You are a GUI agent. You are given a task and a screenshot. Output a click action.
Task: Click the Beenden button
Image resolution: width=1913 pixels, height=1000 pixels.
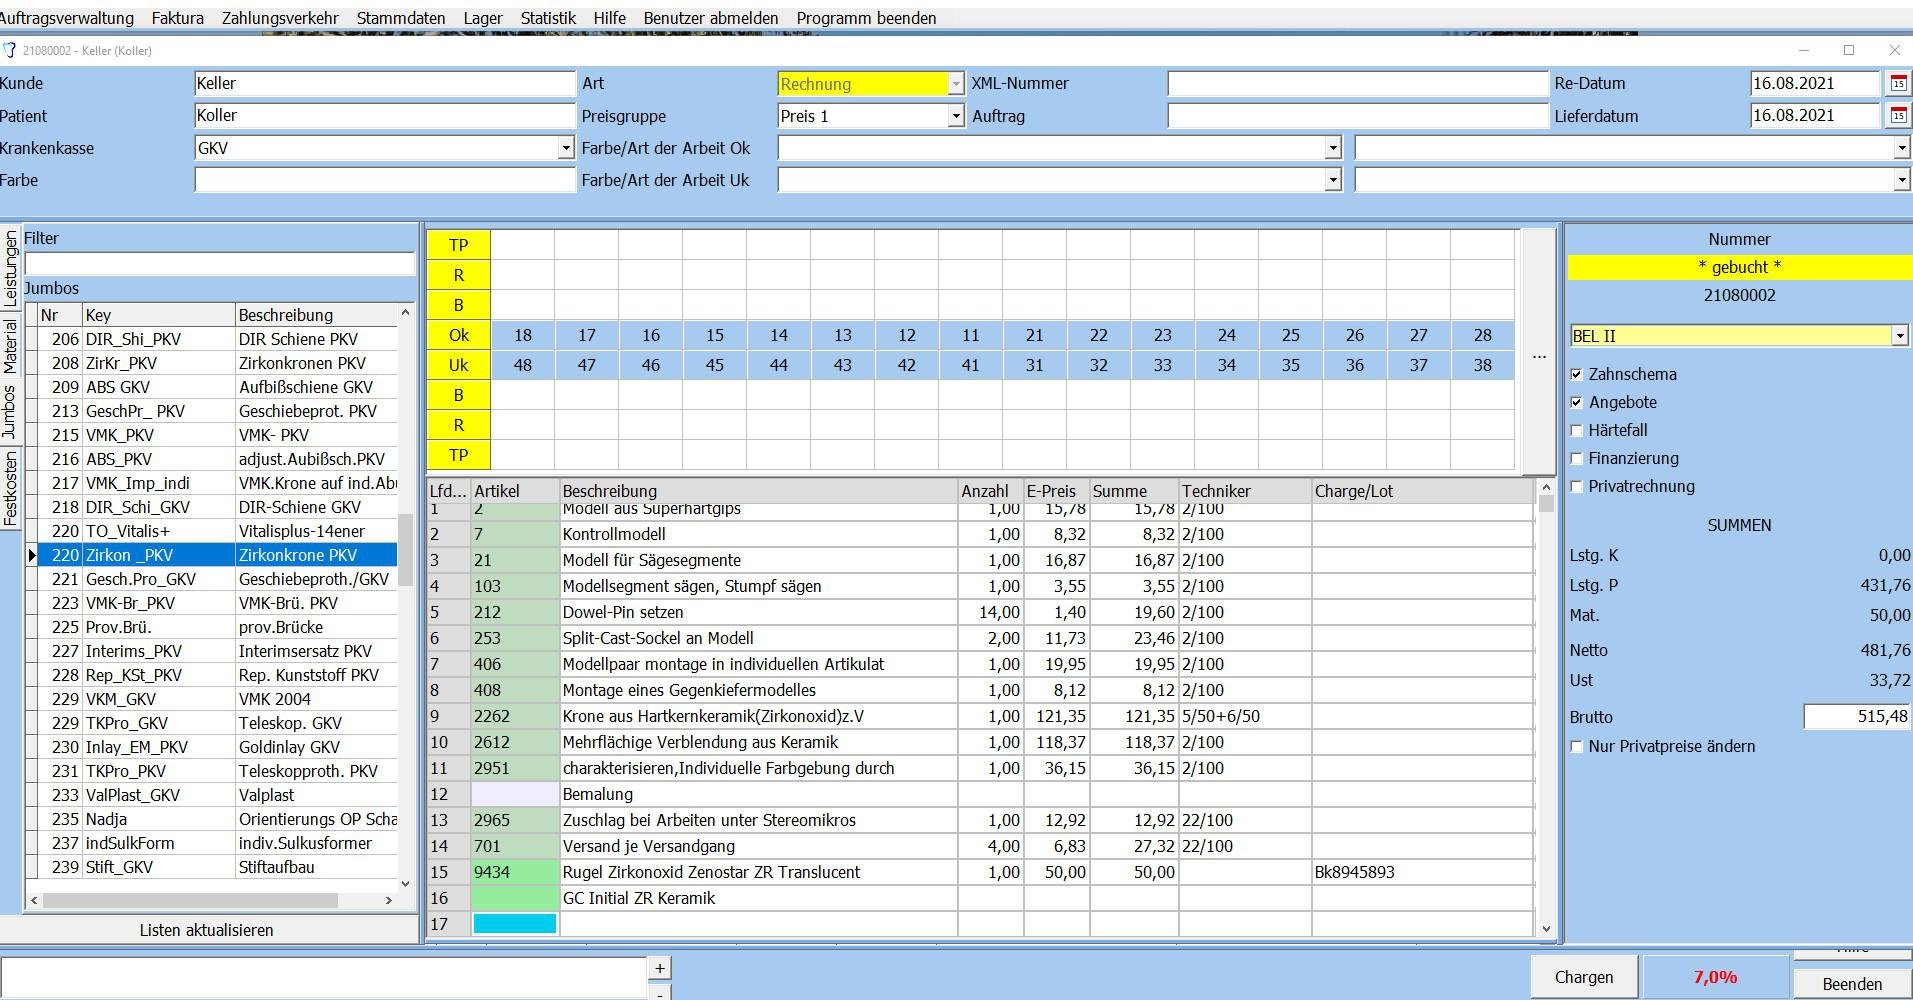[x=1852, y=984]
